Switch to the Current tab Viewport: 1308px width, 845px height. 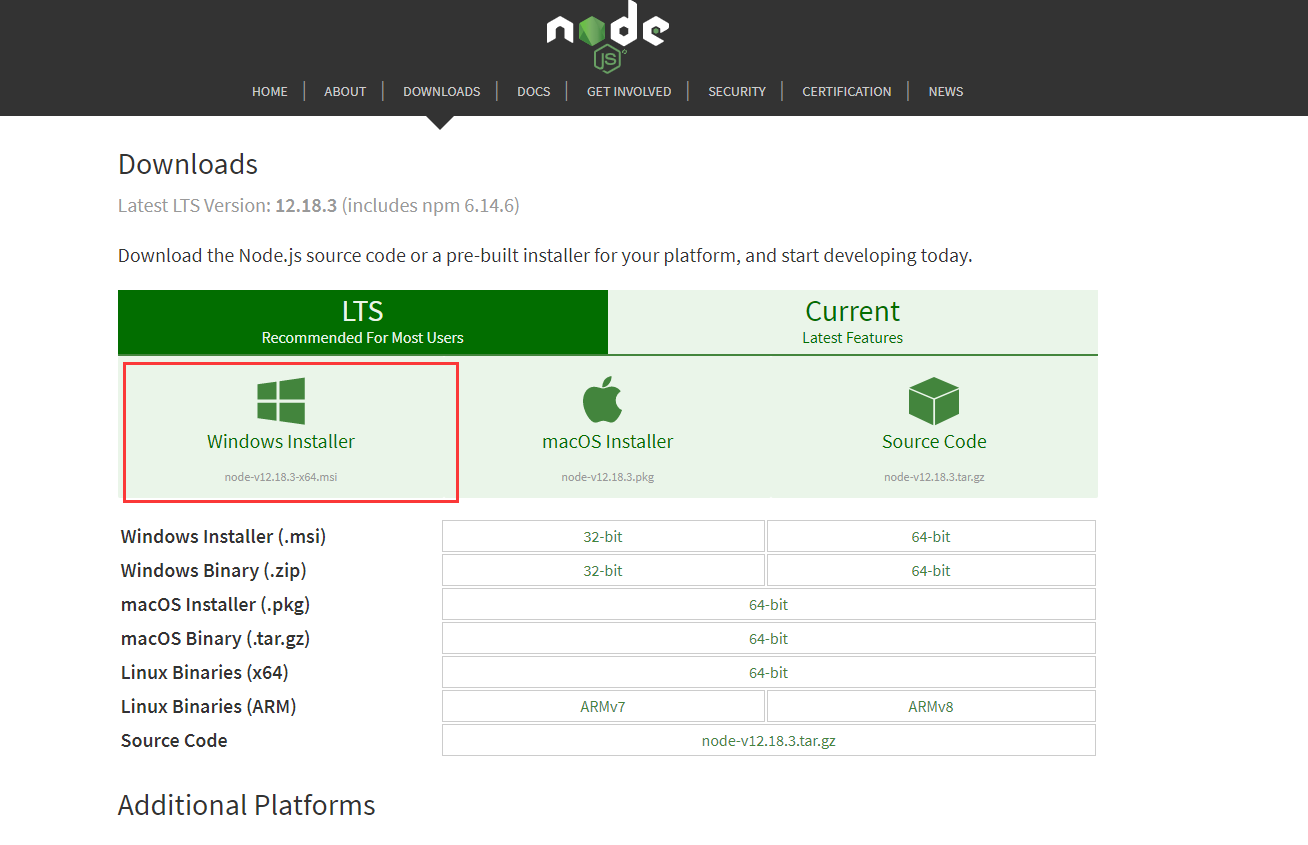click(852, 322)
